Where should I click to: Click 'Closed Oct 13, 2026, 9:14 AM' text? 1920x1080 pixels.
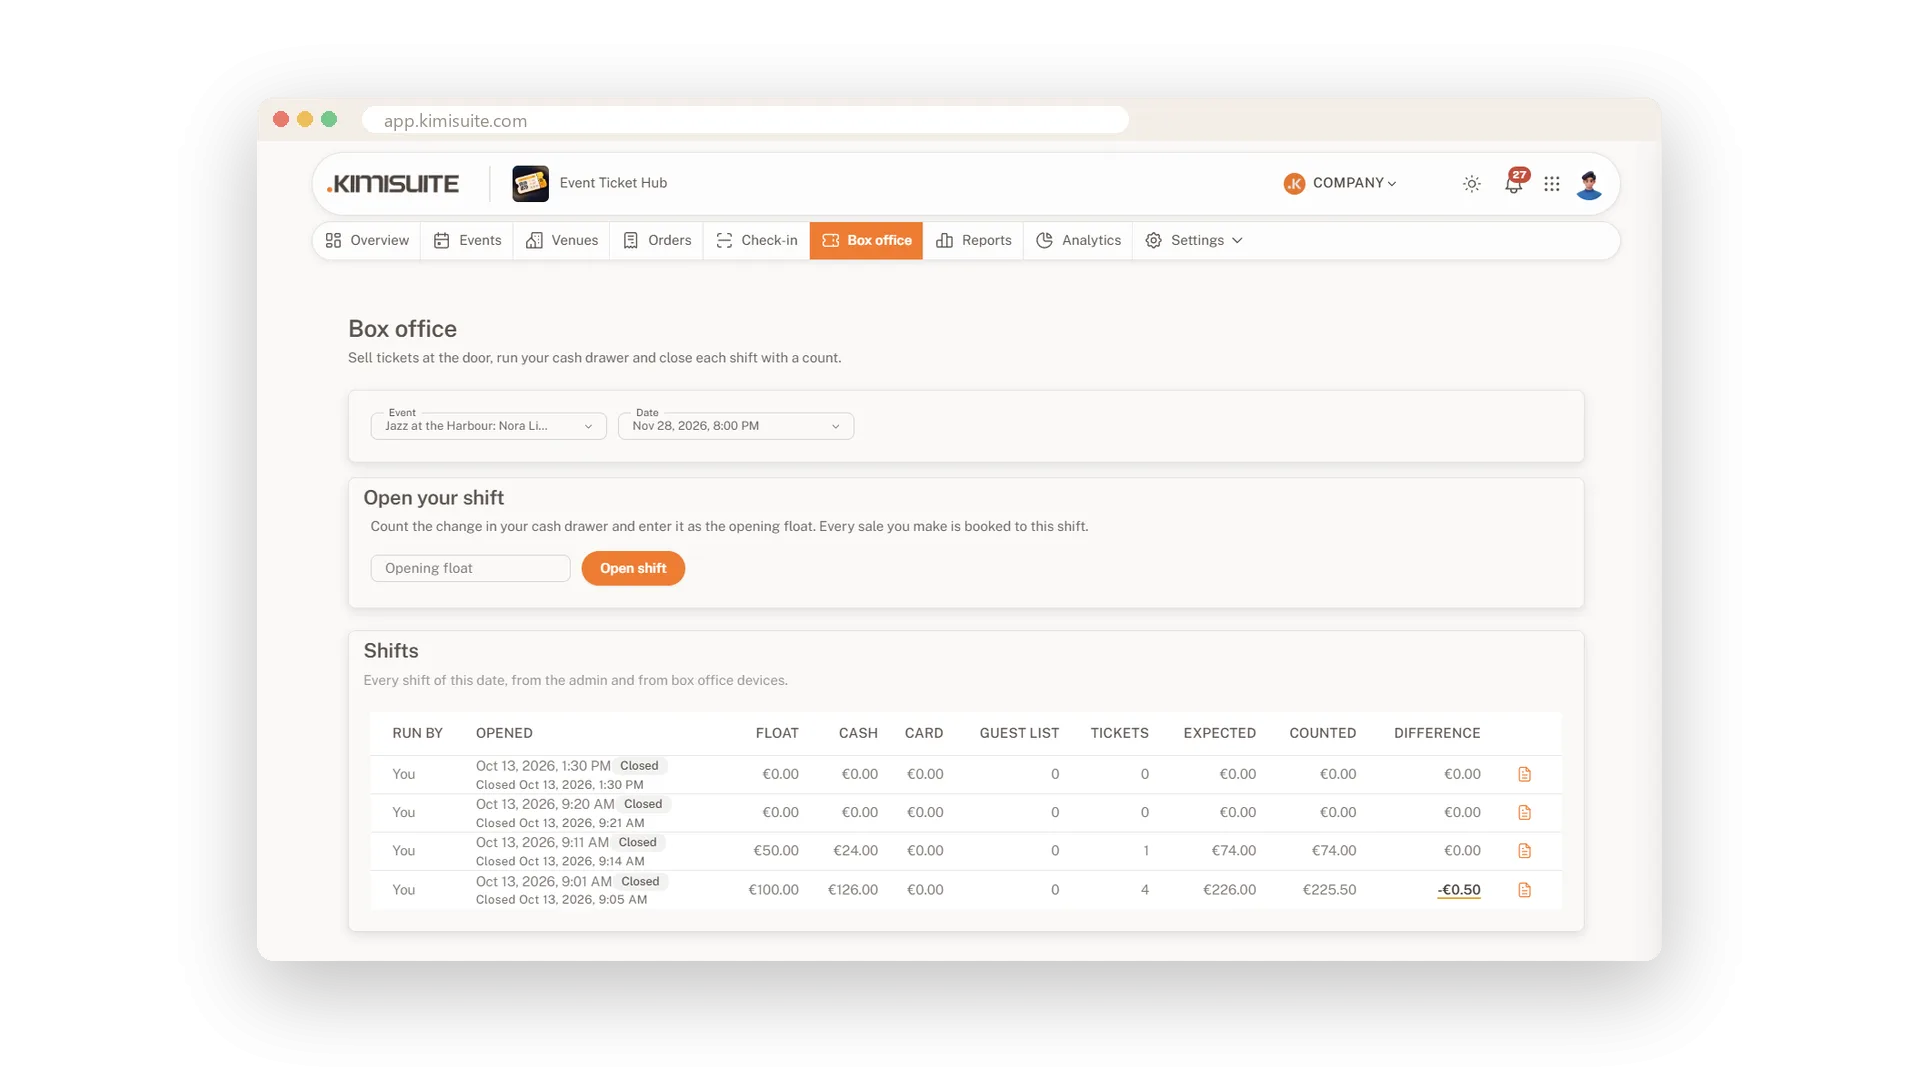point(560,861)
